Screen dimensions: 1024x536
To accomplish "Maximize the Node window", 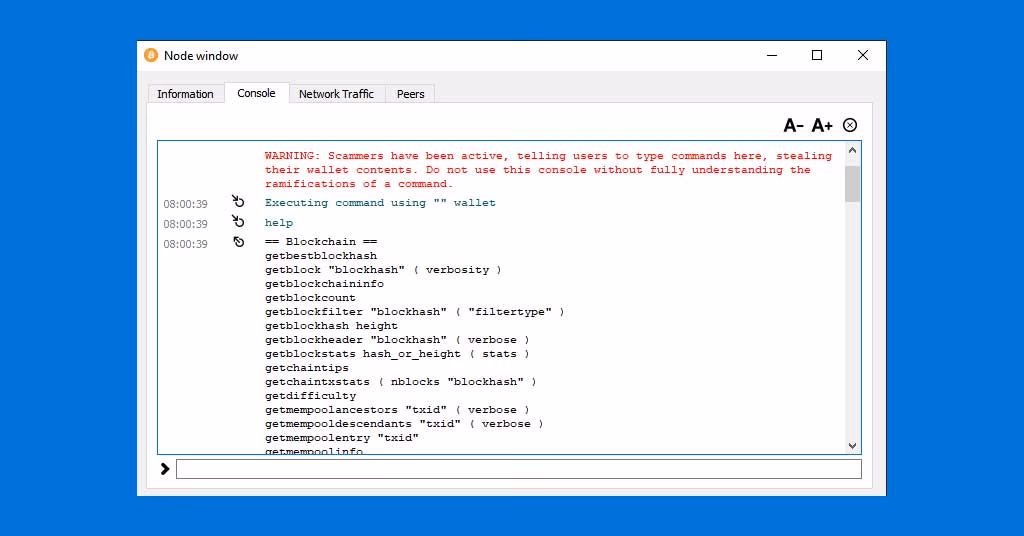I will click(817, 55).
